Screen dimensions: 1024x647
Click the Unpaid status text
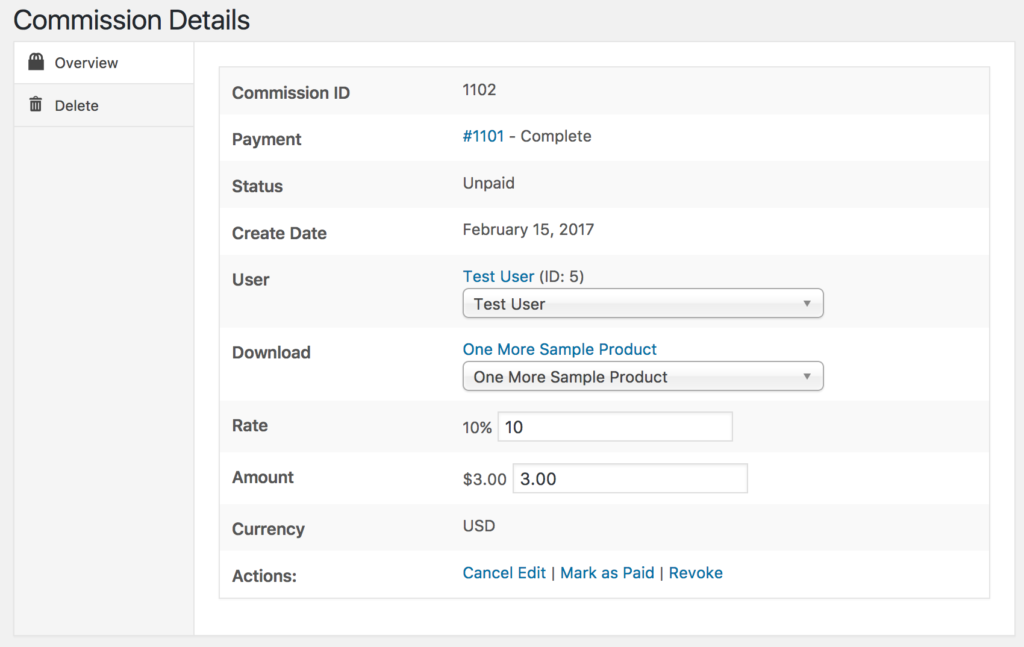click(x=488, y=183)
